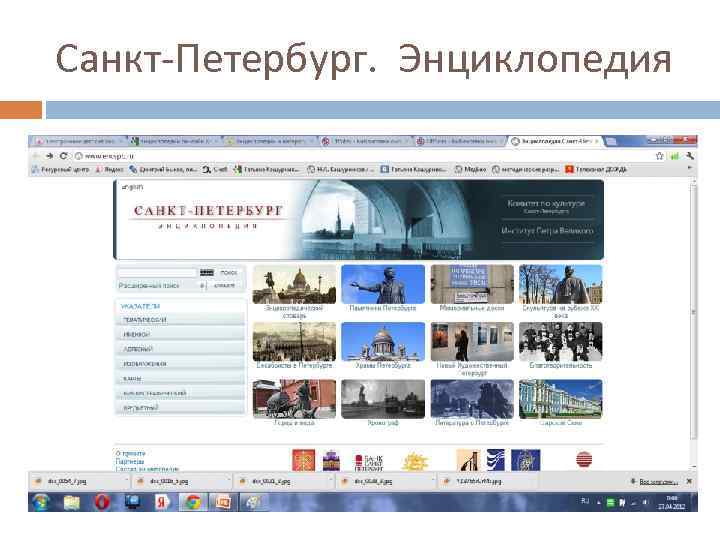The width and height of the screenshot is (720, 540).
Task: Open the Тематический index in the sidebar
Action: 180,320
